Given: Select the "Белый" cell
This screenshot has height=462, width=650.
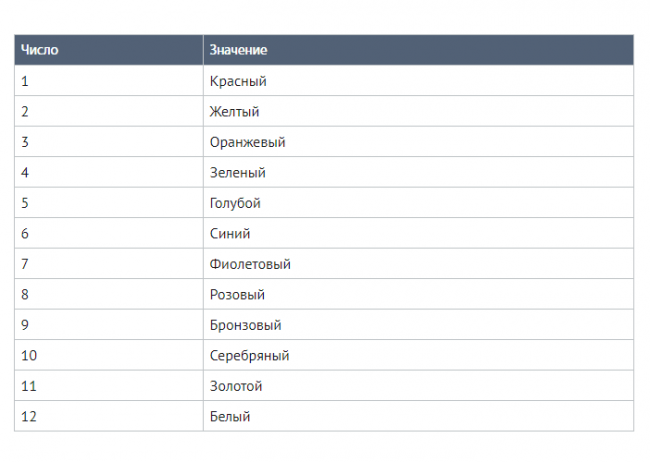Looking at the screenshot, I should tap(230, 416).
